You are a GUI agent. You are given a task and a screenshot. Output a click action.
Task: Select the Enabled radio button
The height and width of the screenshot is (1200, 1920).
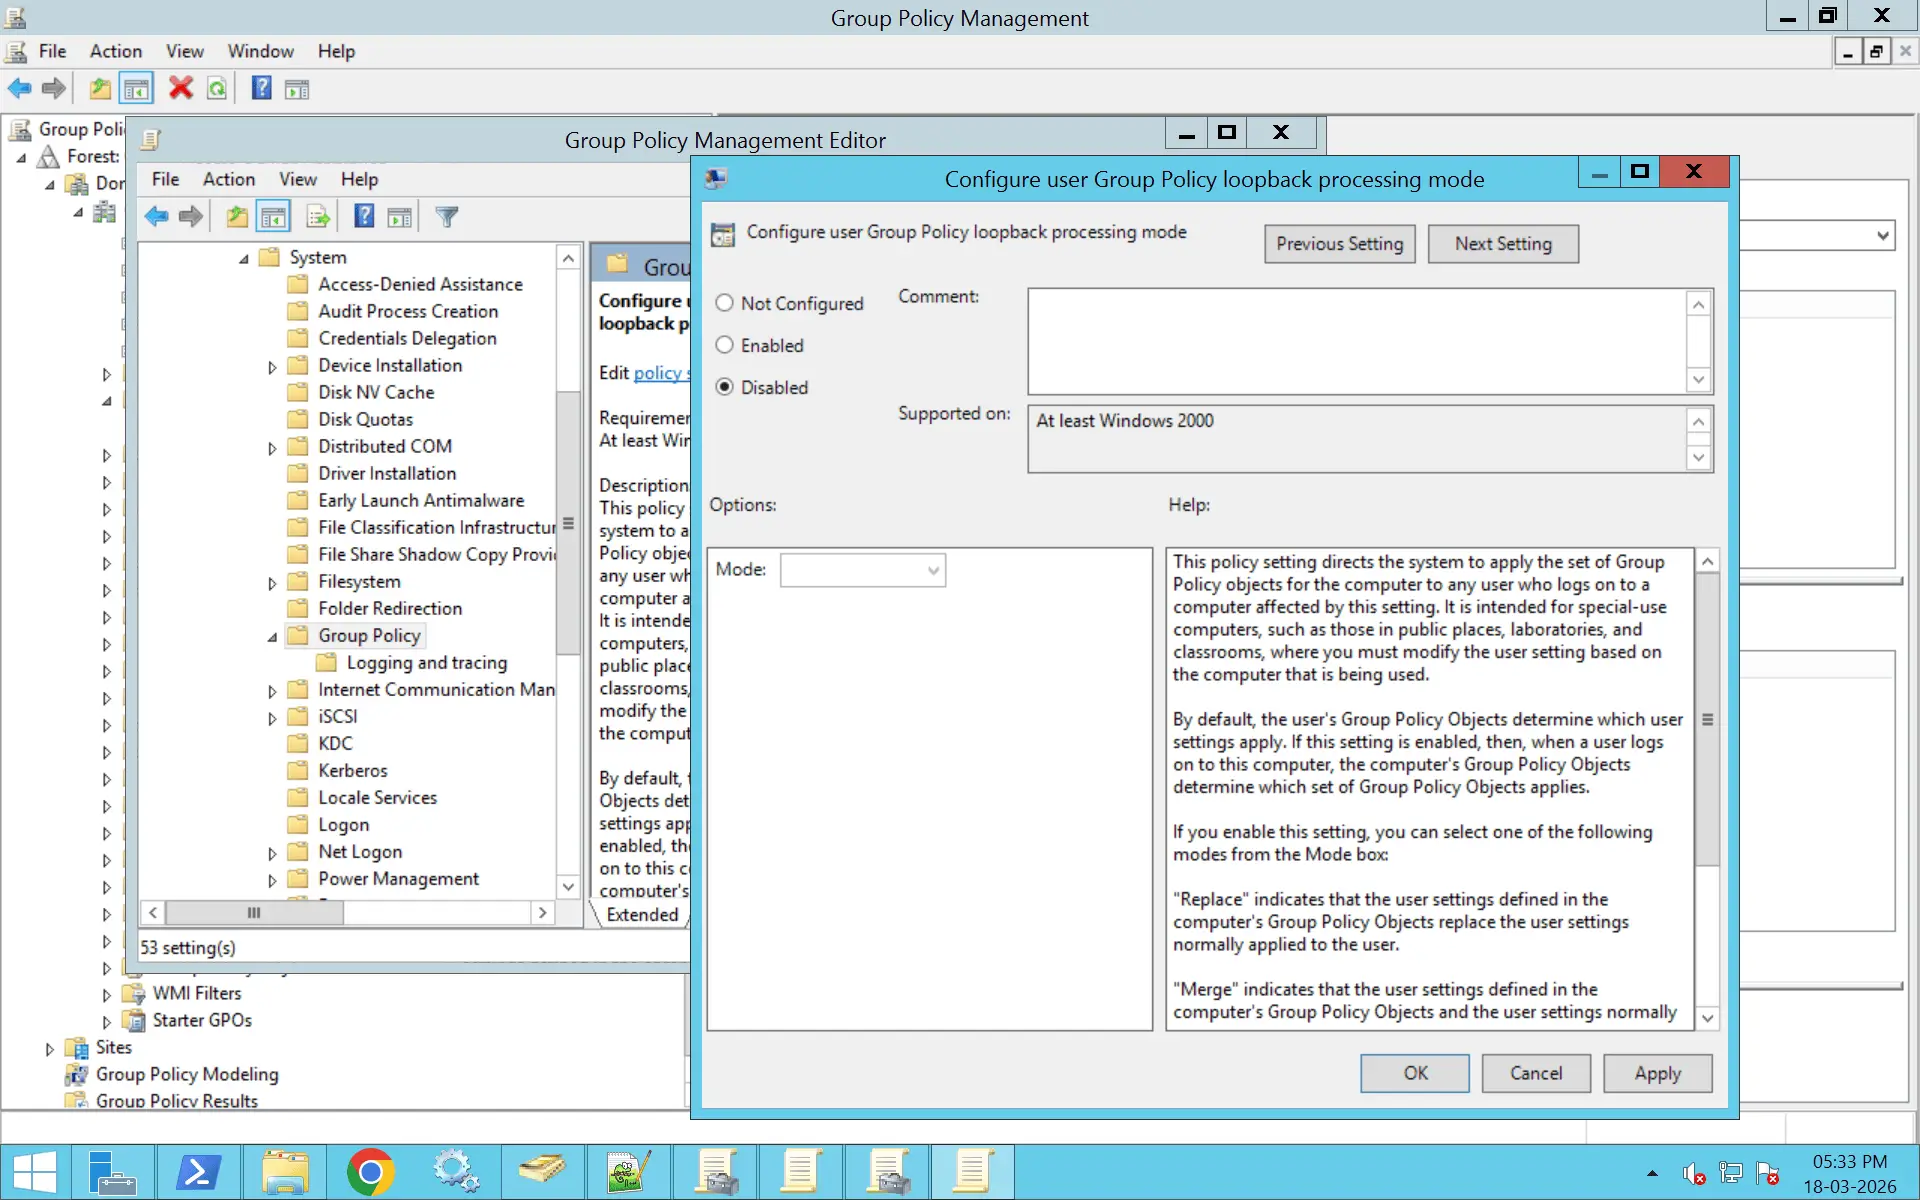(724, 345)
